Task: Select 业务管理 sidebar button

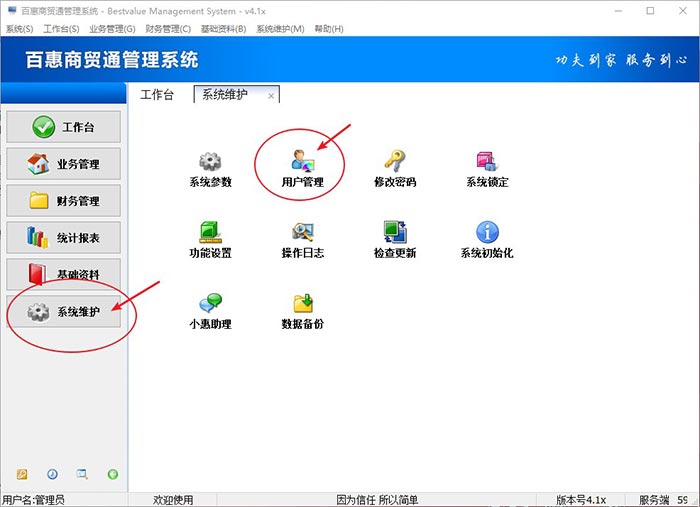Action: [63, 164]
